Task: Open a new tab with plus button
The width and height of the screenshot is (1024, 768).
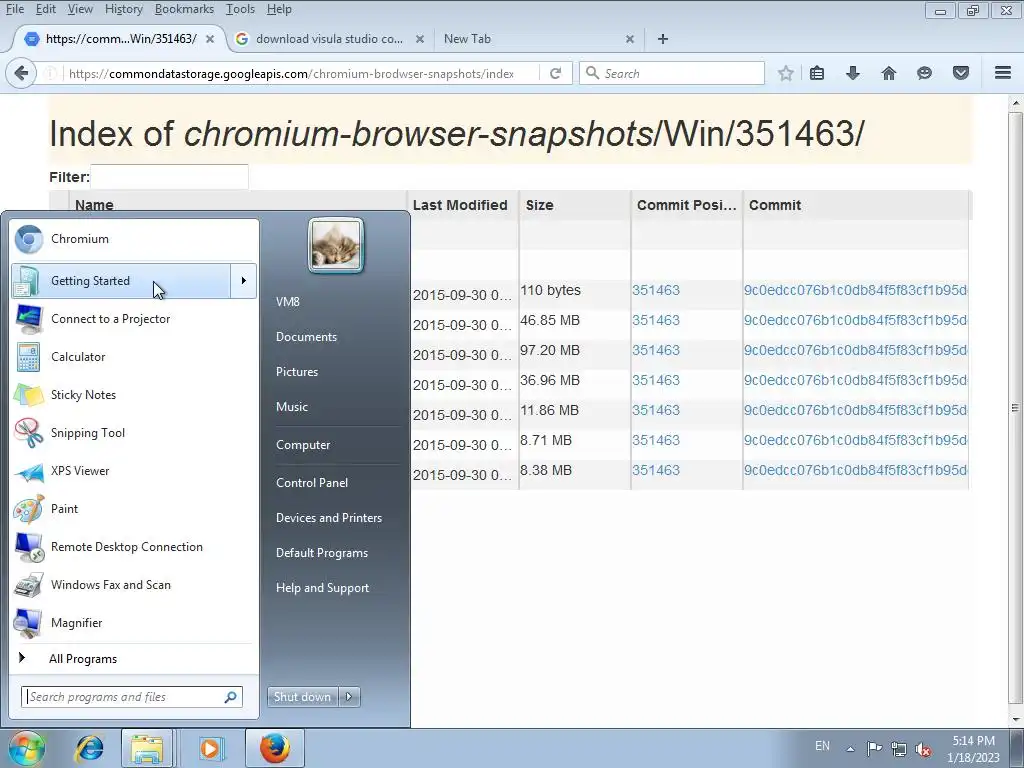Action: [663, 39]
